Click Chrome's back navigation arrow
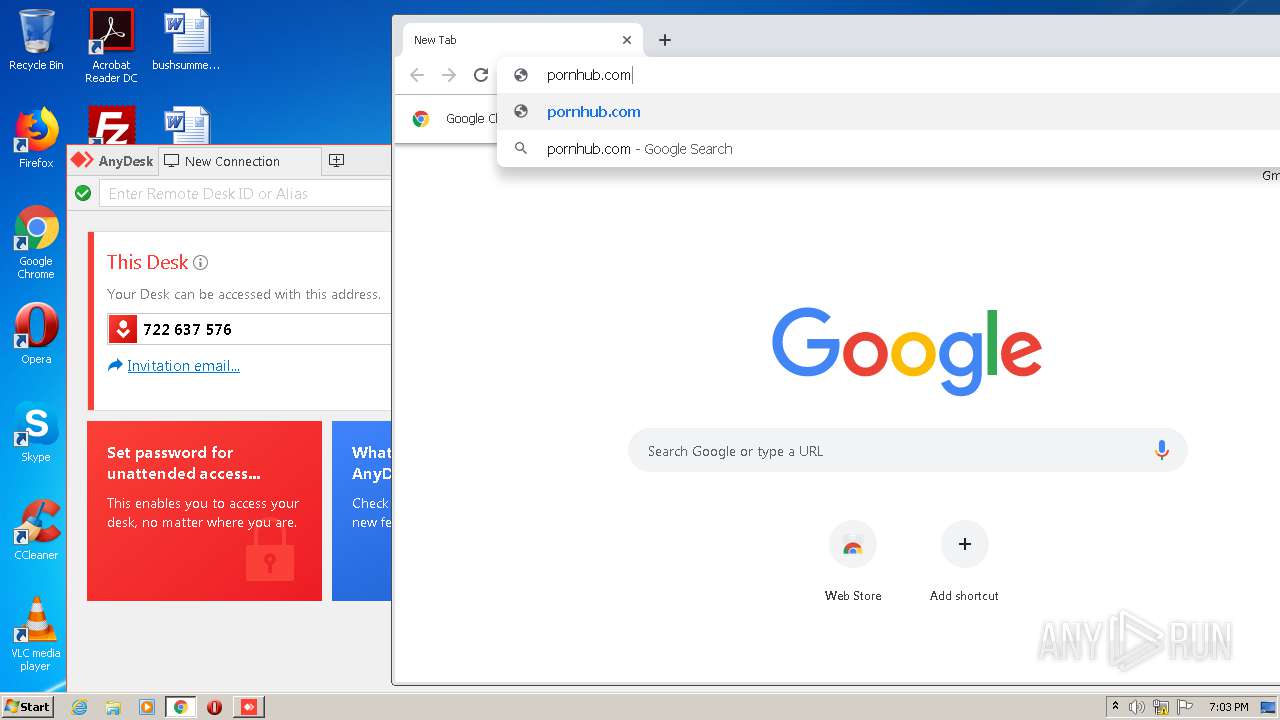 (x=417, y=75)
